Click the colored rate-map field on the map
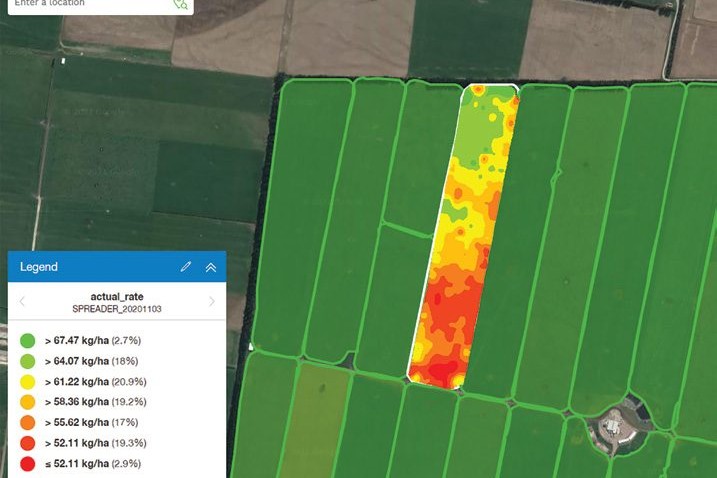 point(463,236)
